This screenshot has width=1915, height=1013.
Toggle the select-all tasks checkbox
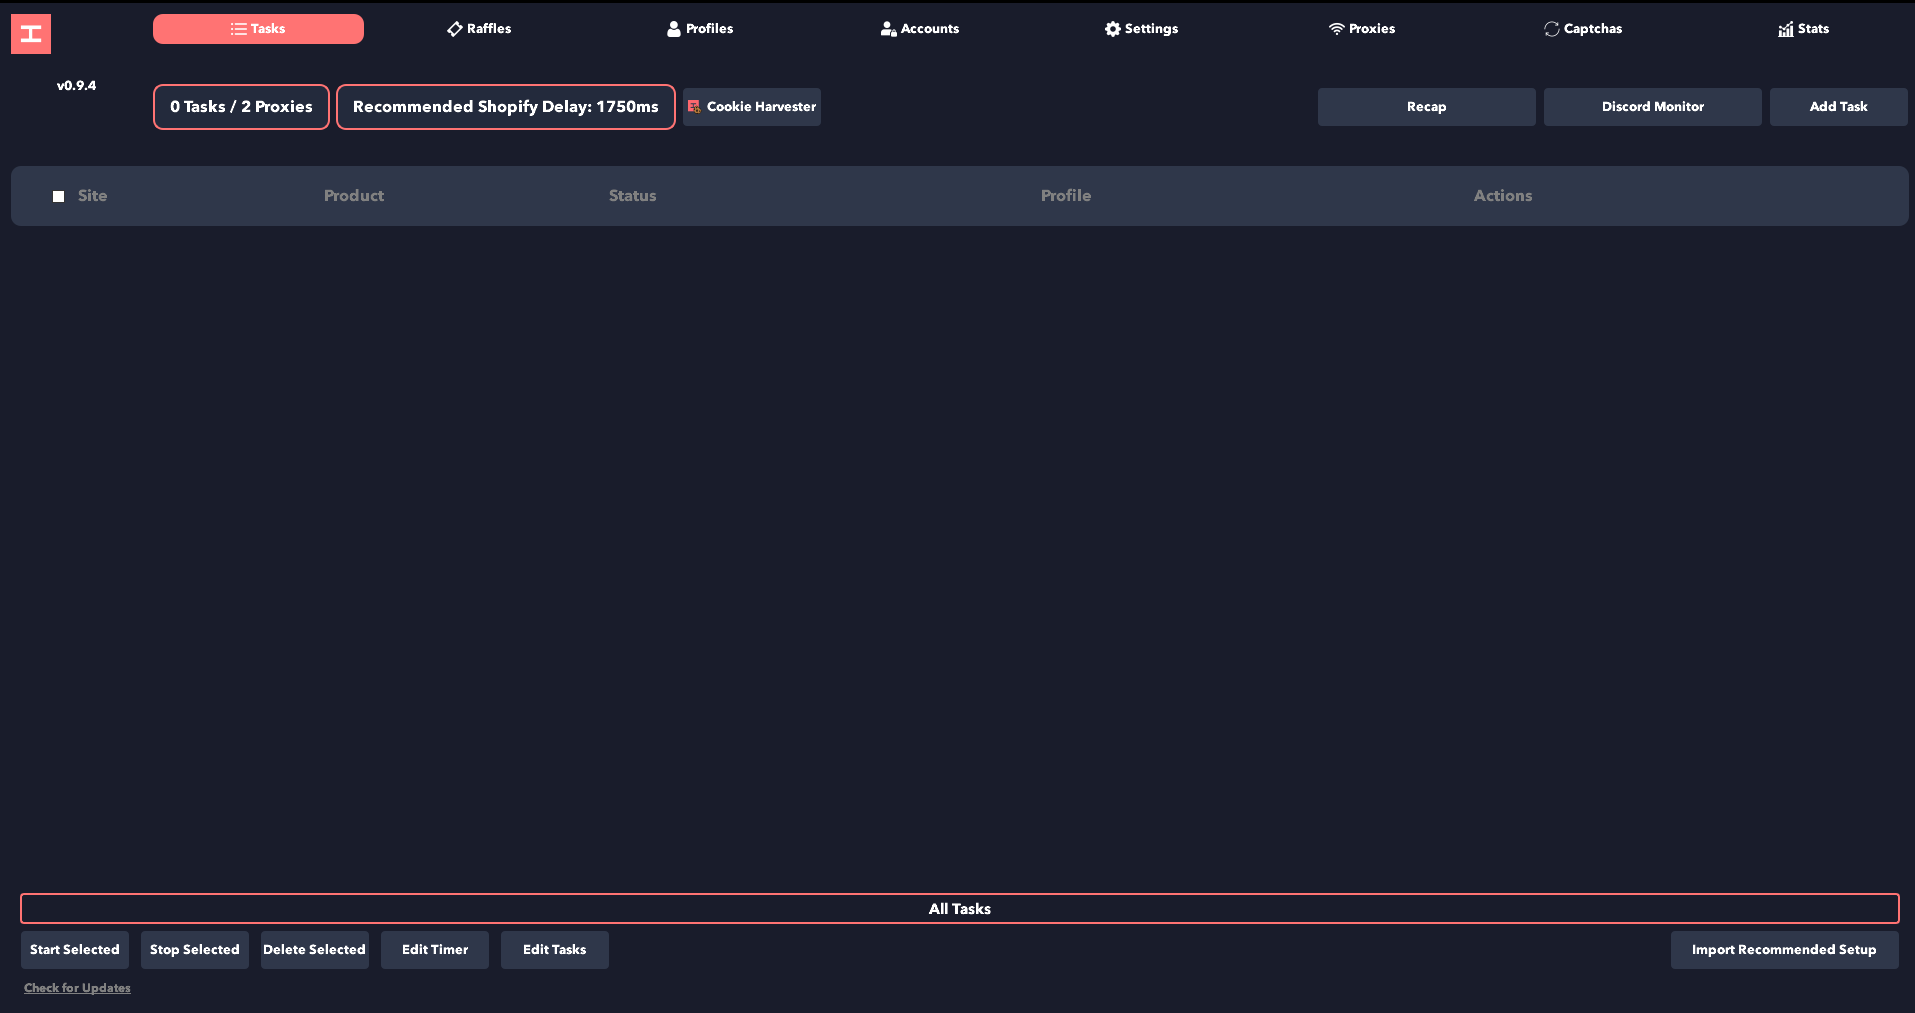[59, 197]
